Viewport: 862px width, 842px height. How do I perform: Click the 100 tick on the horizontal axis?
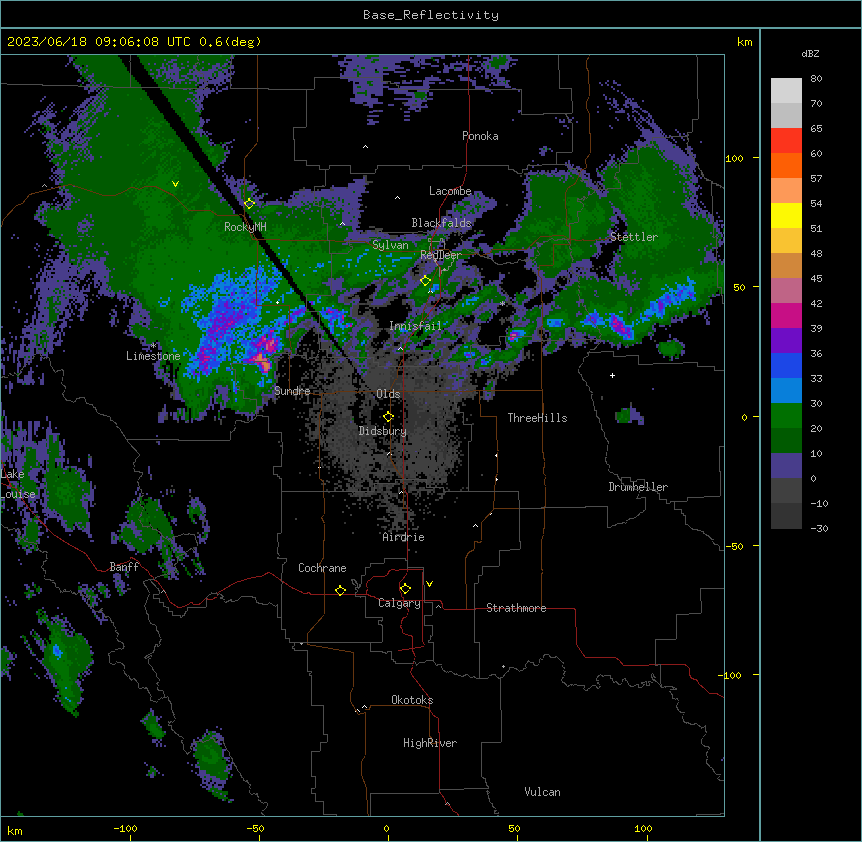tap(643, 828)
